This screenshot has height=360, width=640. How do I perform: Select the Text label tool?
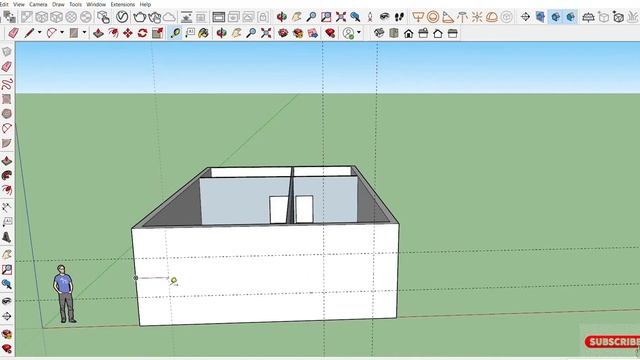190,33
